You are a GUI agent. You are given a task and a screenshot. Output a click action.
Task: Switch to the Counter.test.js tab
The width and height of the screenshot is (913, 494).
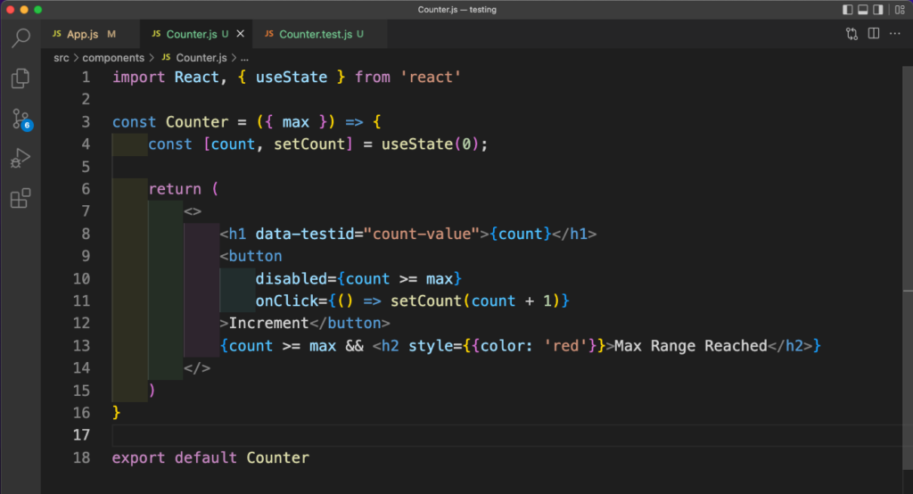click(x=314, y=34)
